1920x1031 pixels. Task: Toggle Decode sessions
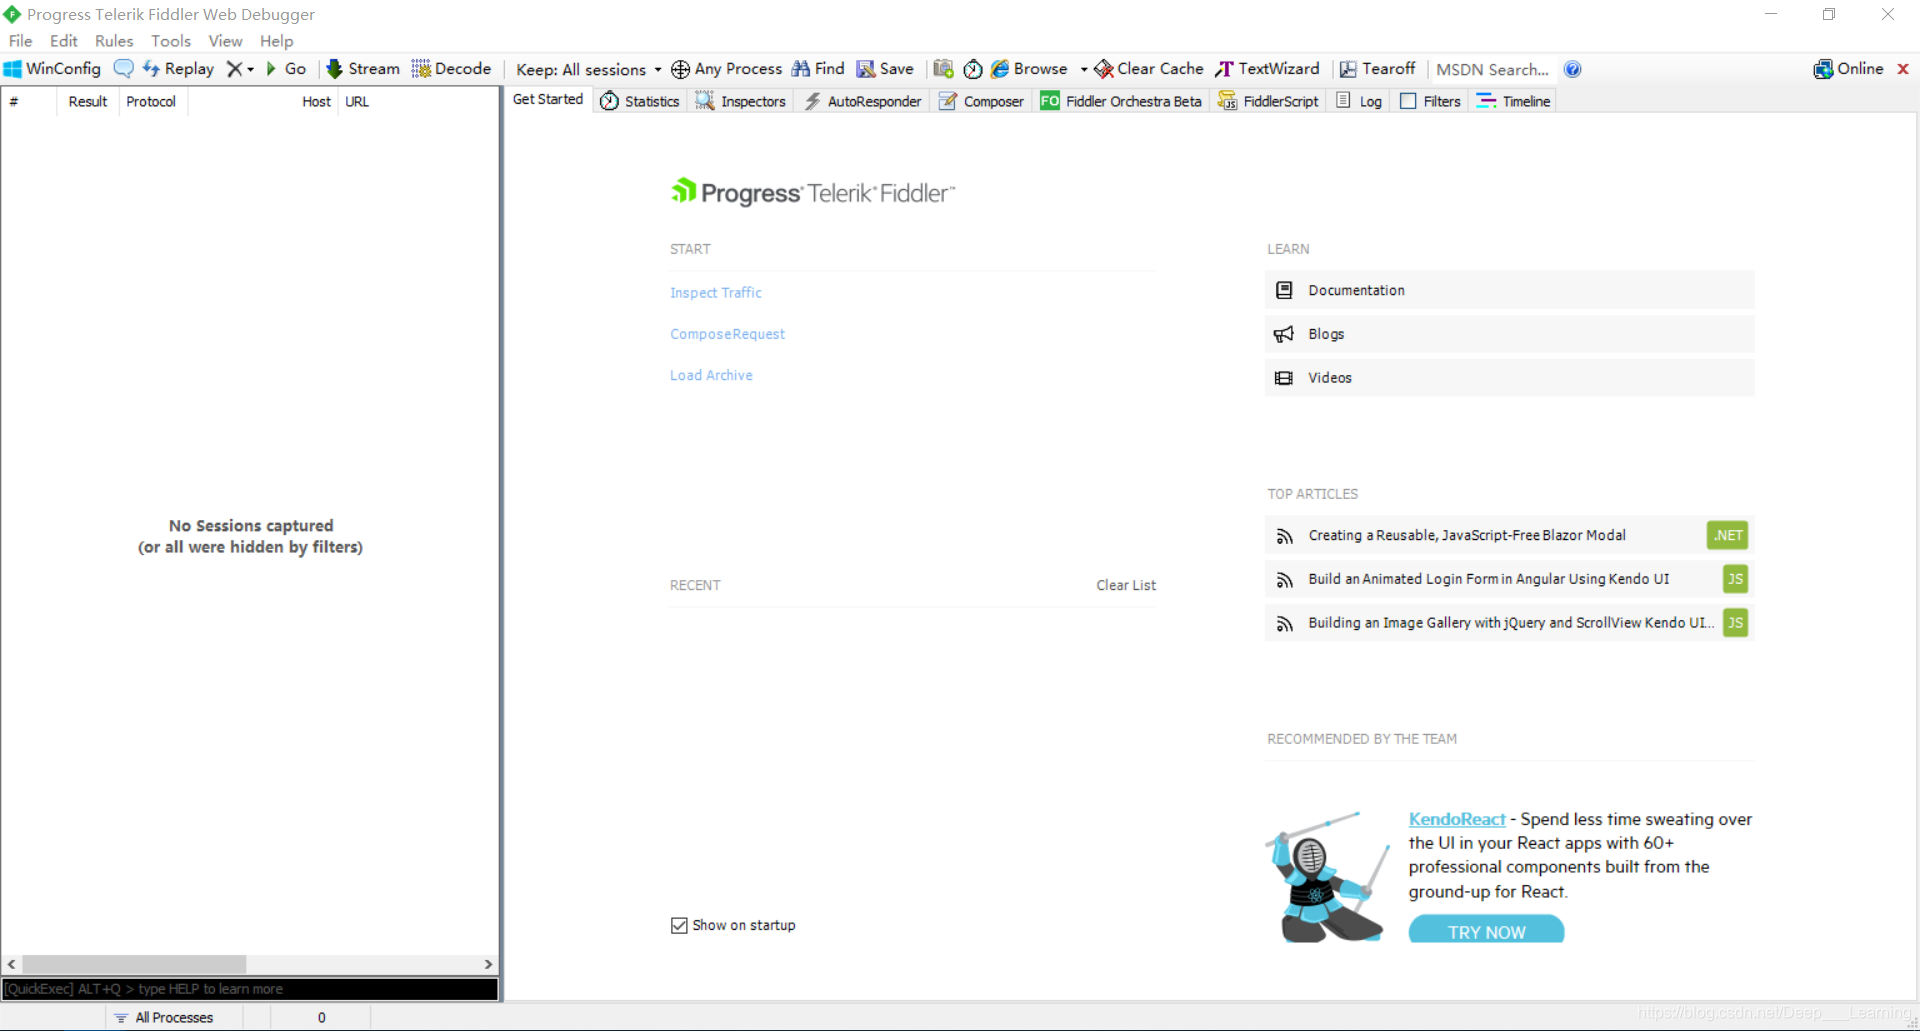coord(452,69)
